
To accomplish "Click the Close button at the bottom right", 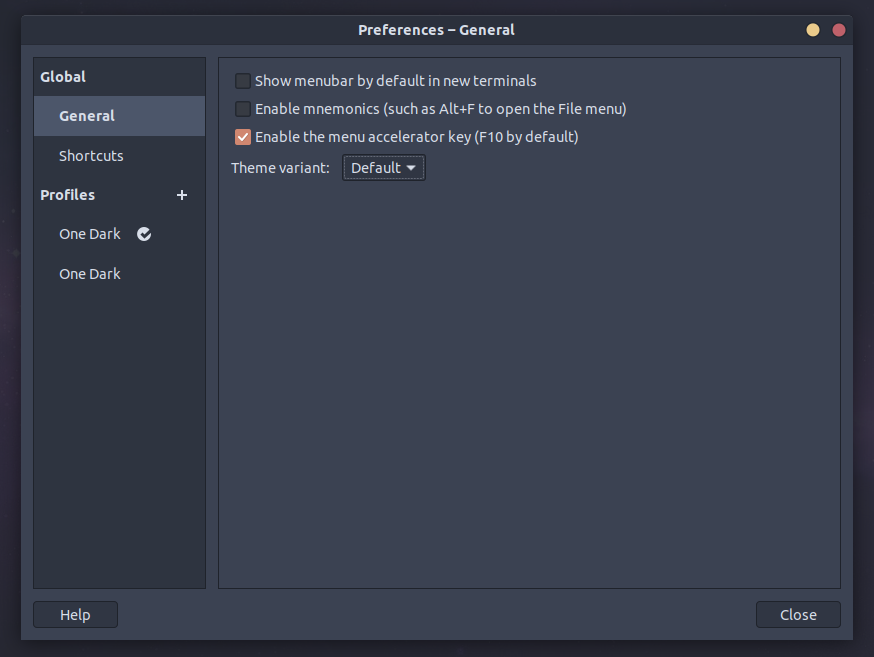I will [x=798, y=615].
